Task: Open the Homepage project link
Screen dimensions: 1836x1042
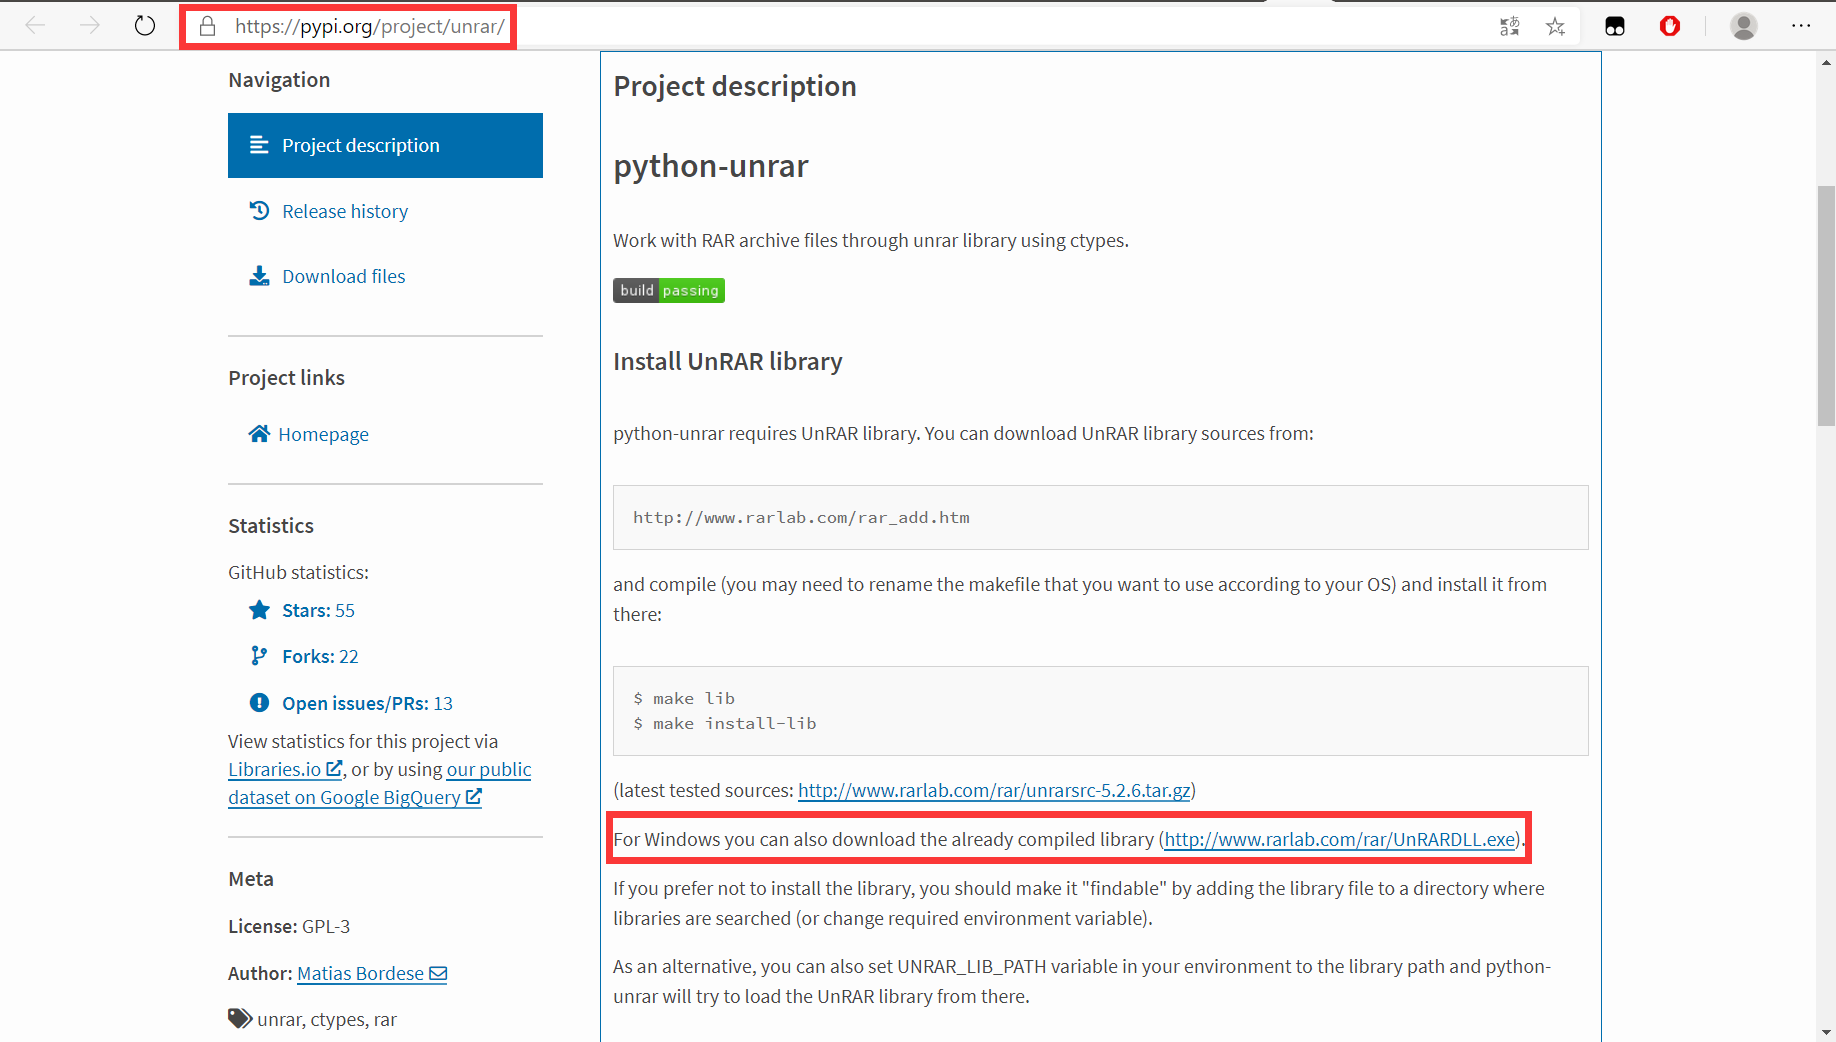Action: tap(322, 434)
